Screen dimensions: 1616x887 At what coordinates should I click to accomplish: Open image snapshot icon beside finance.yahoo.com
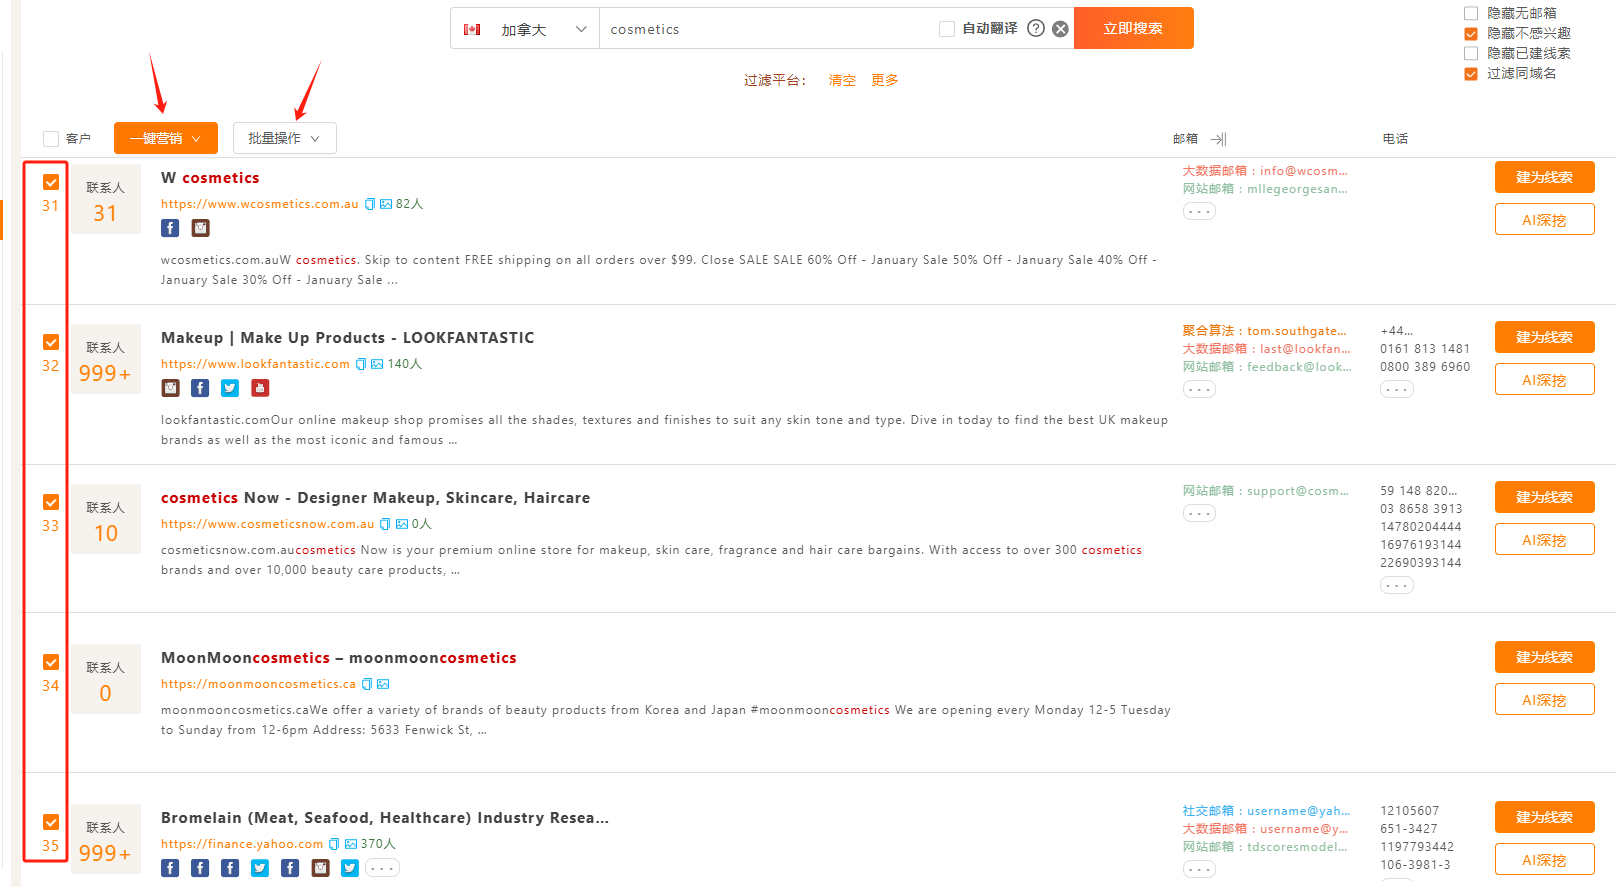[x=351, y=844]
